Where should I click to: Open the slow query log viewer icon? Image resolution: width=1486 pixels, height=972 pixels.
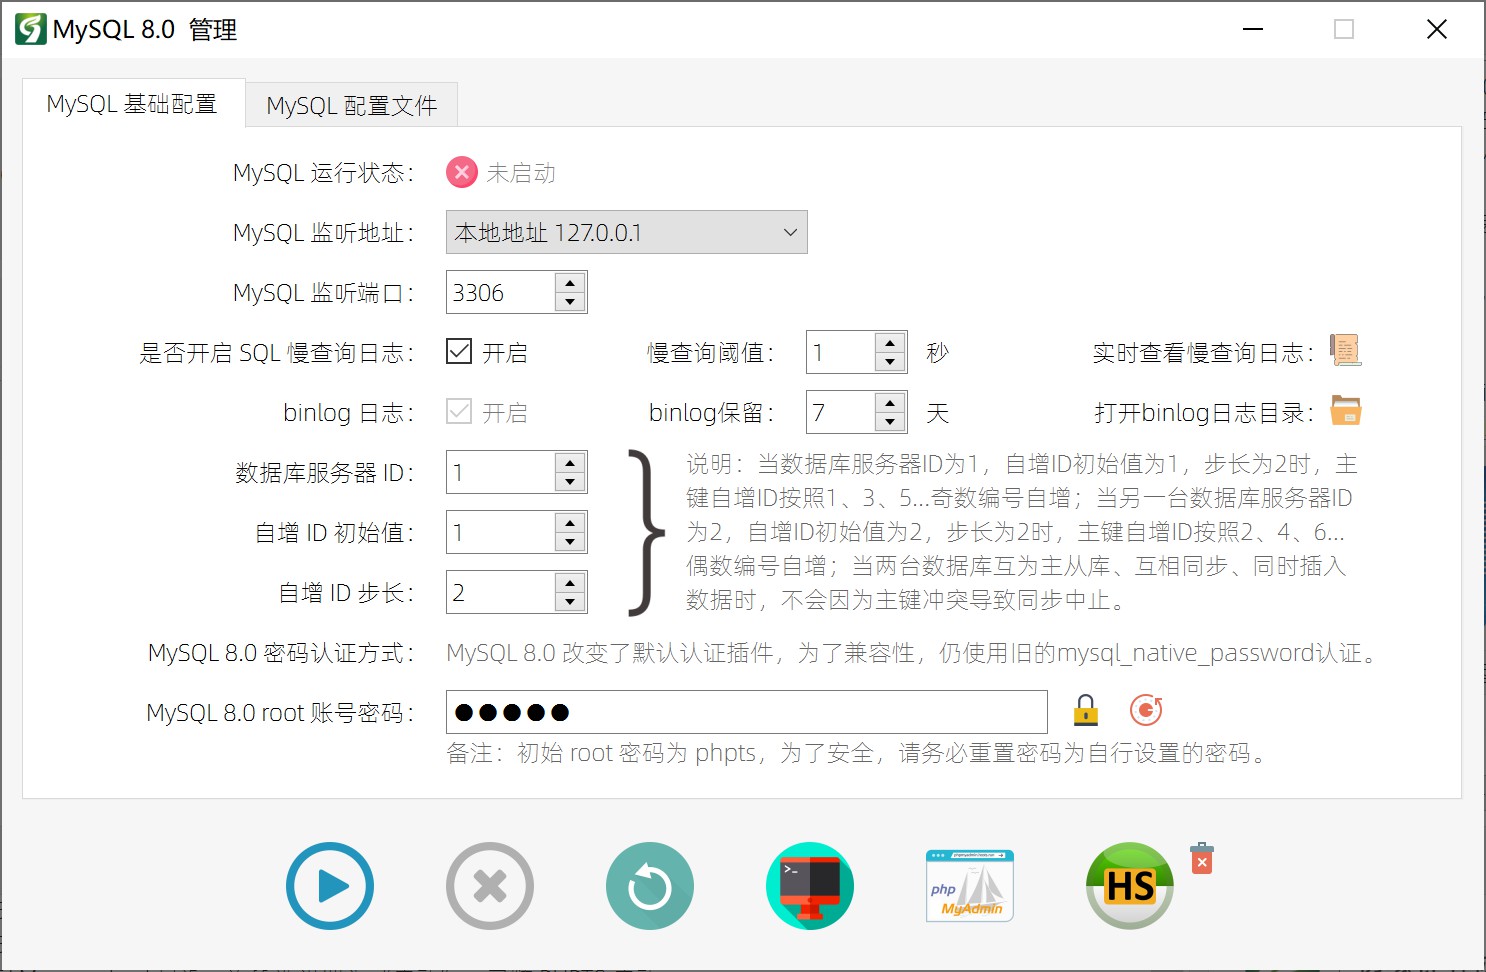[x=1346, y=351]
